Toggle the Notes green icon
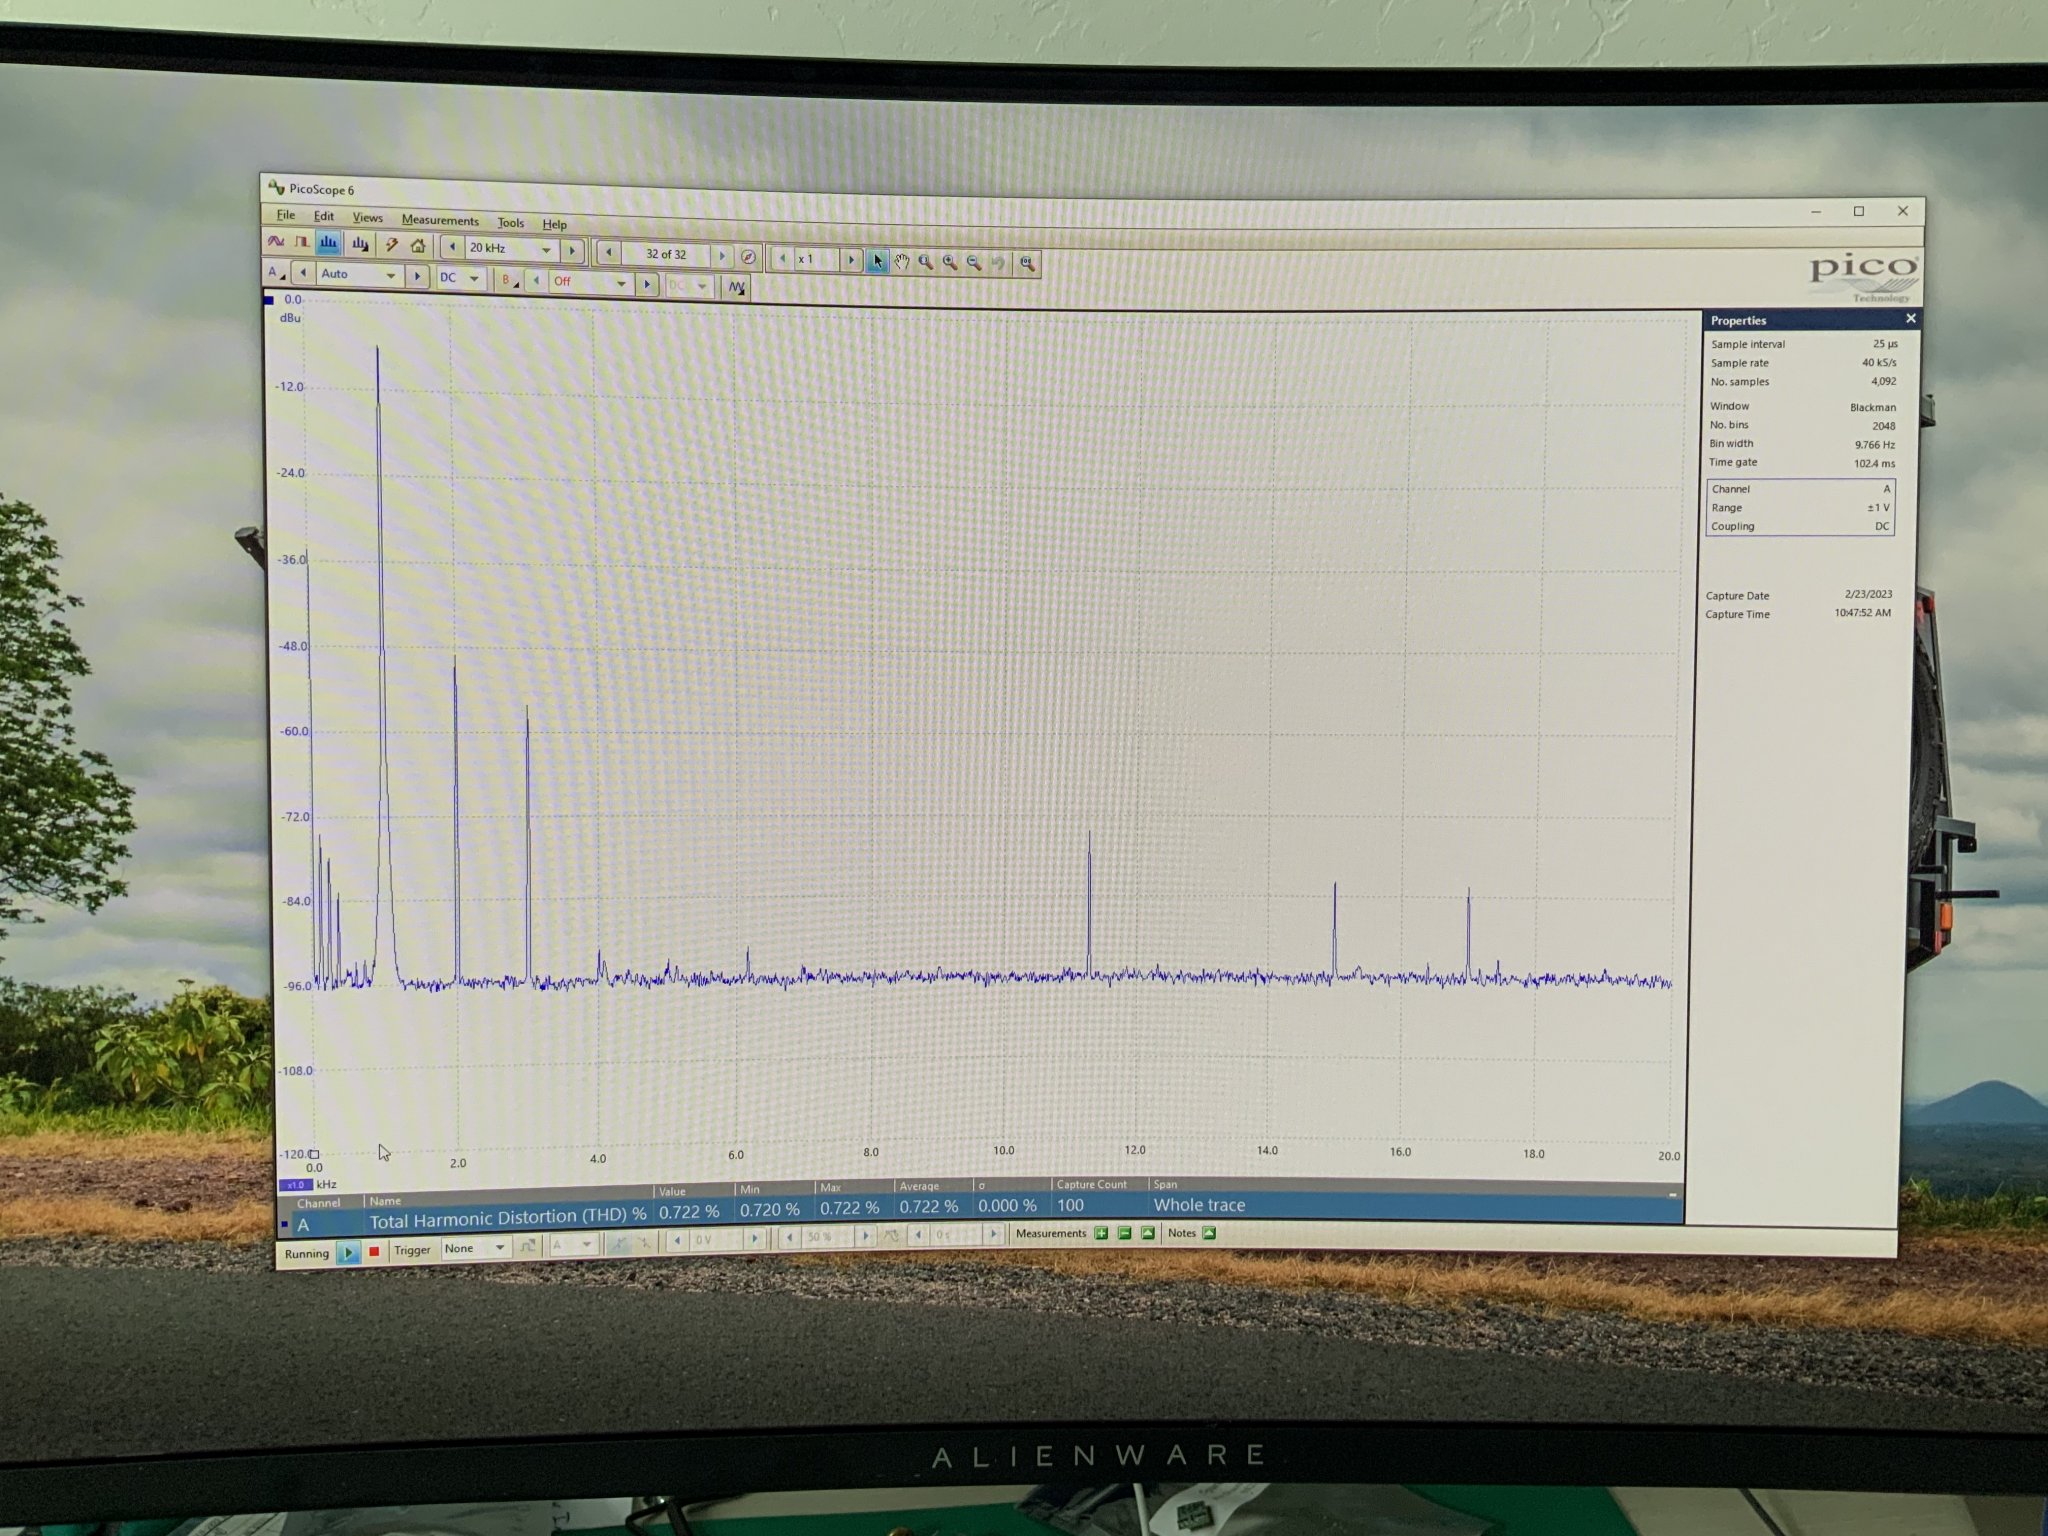The width and height of the screenshot is (2048, 1536). 1209,1233
